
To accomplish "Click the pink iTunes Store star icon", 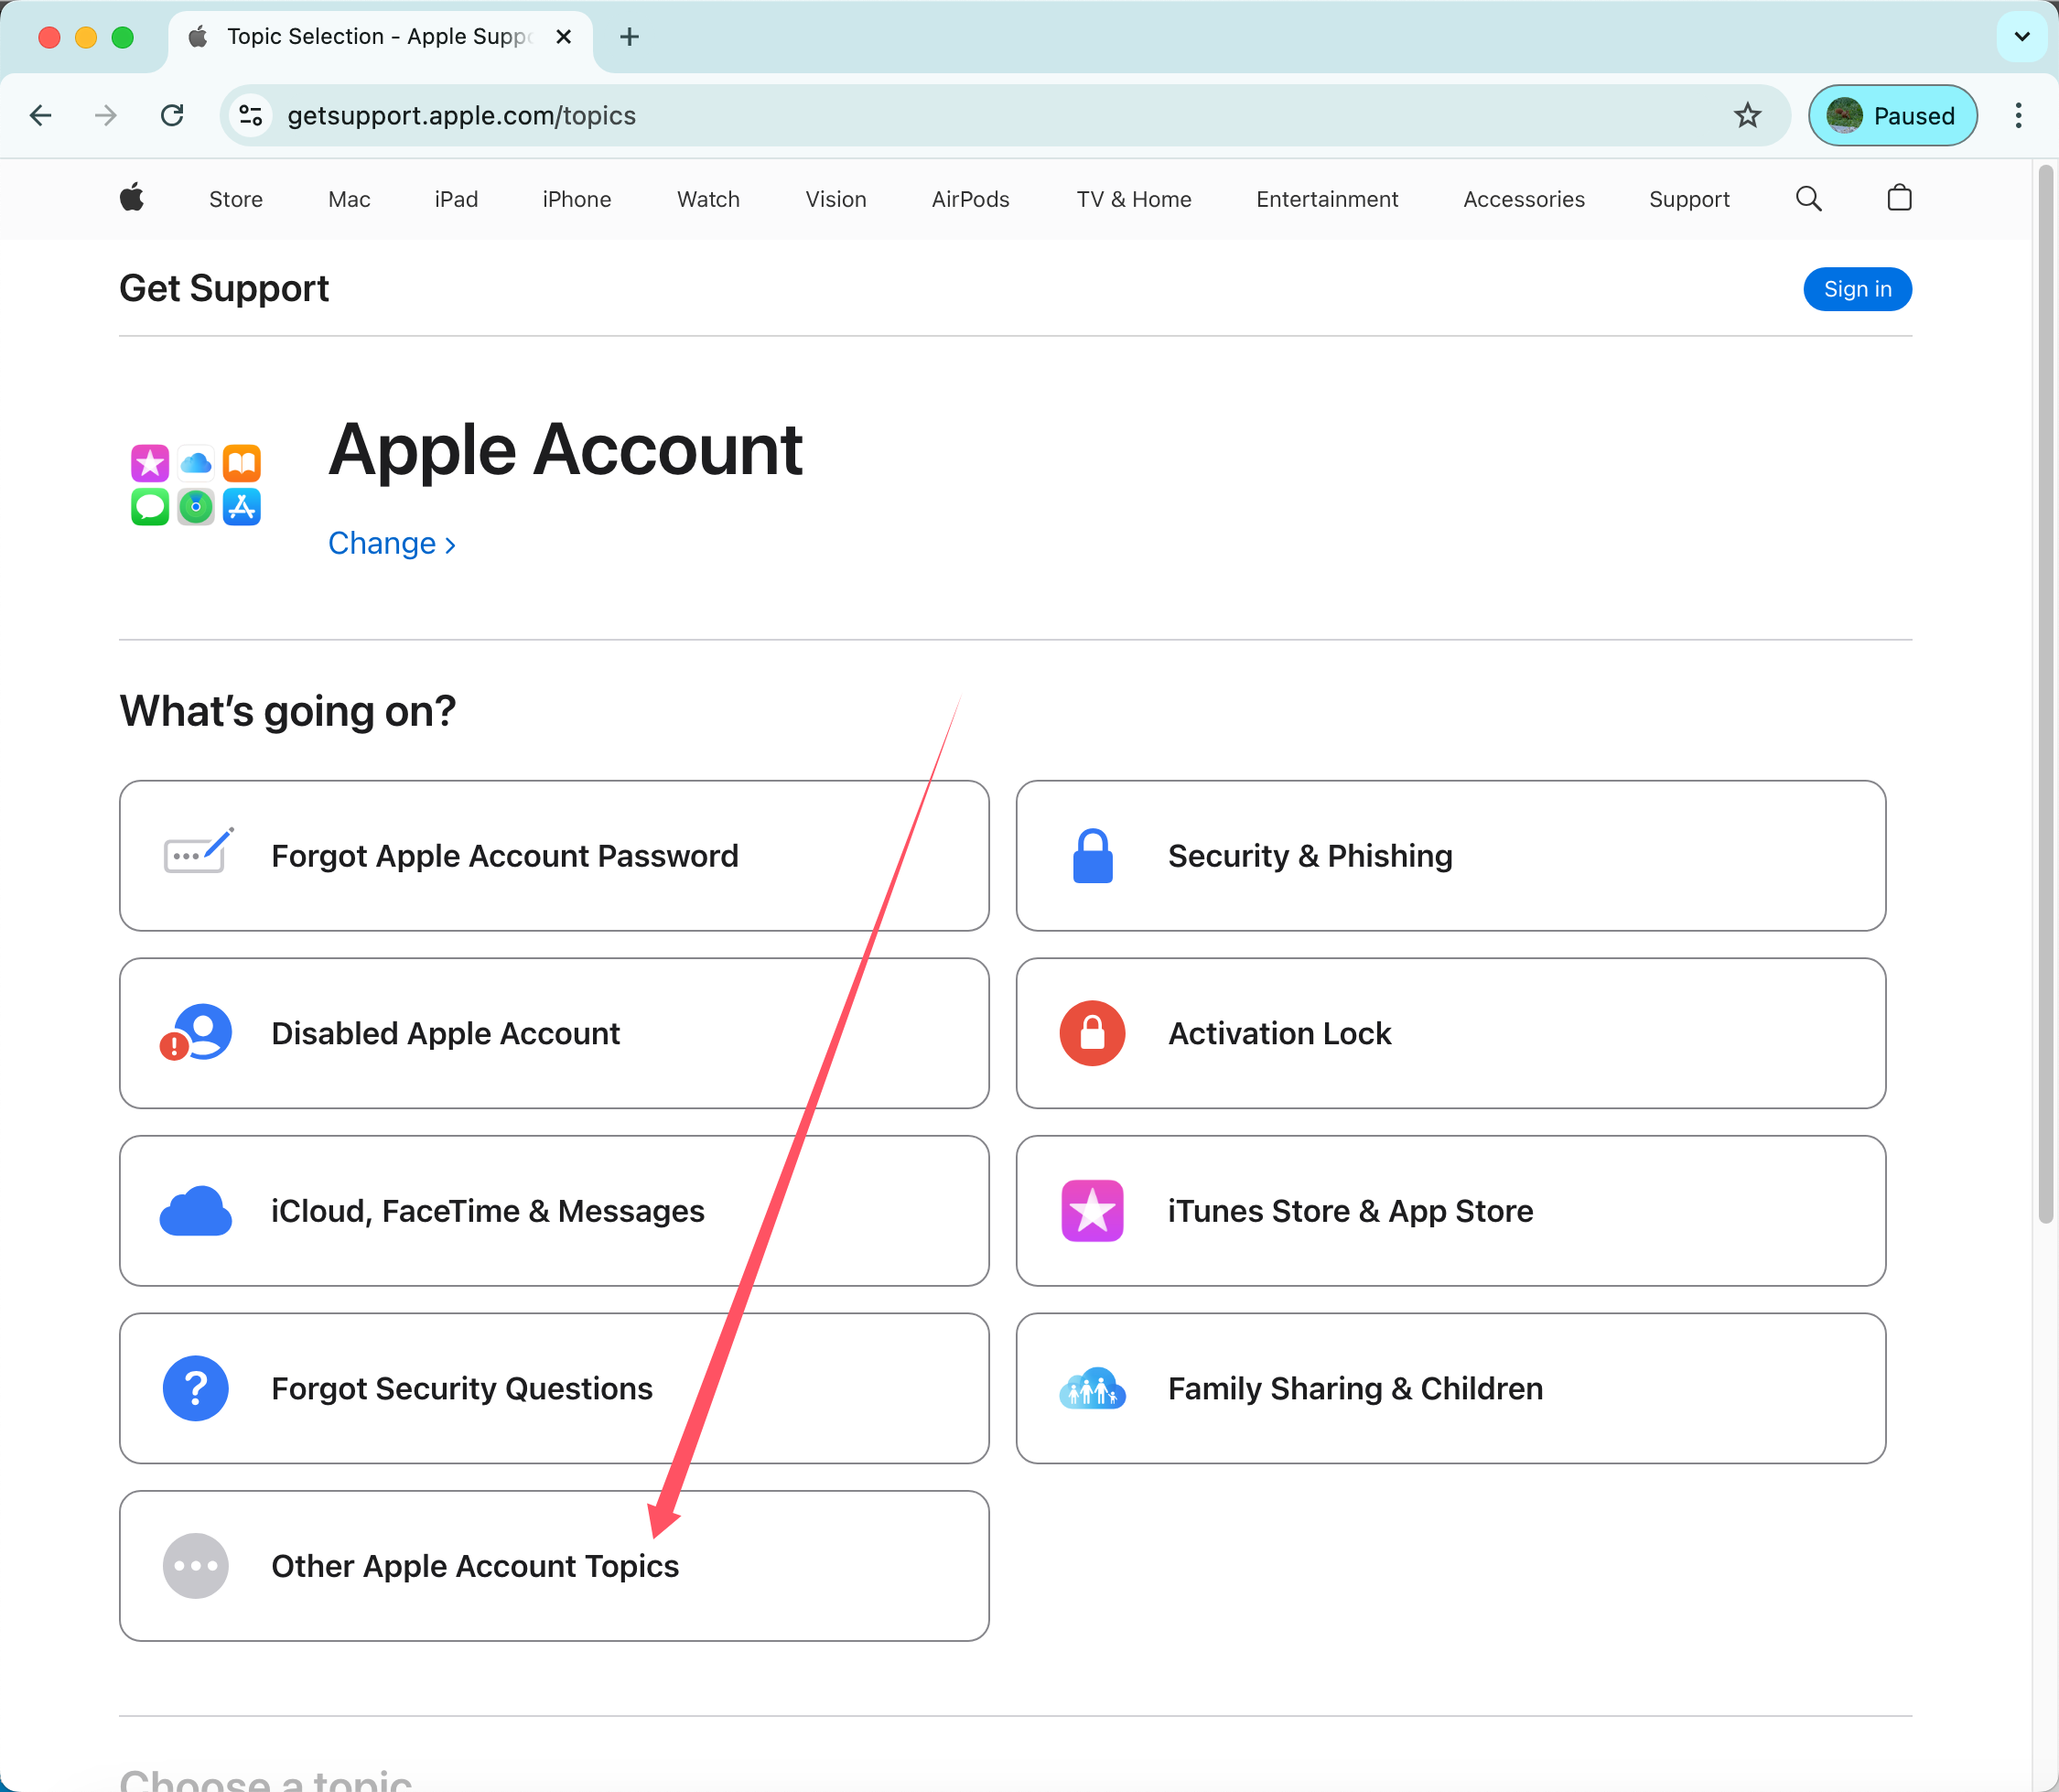I will point(1092,1211).
